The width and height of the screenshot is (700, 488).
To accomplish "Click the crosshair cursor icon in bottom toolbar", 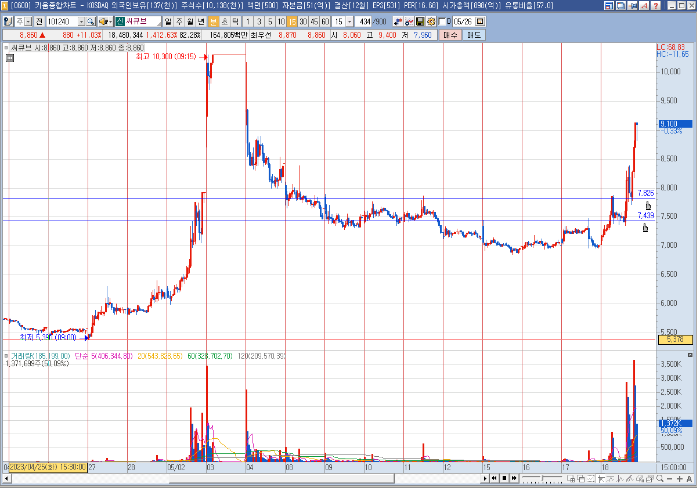I will point(601,479).
